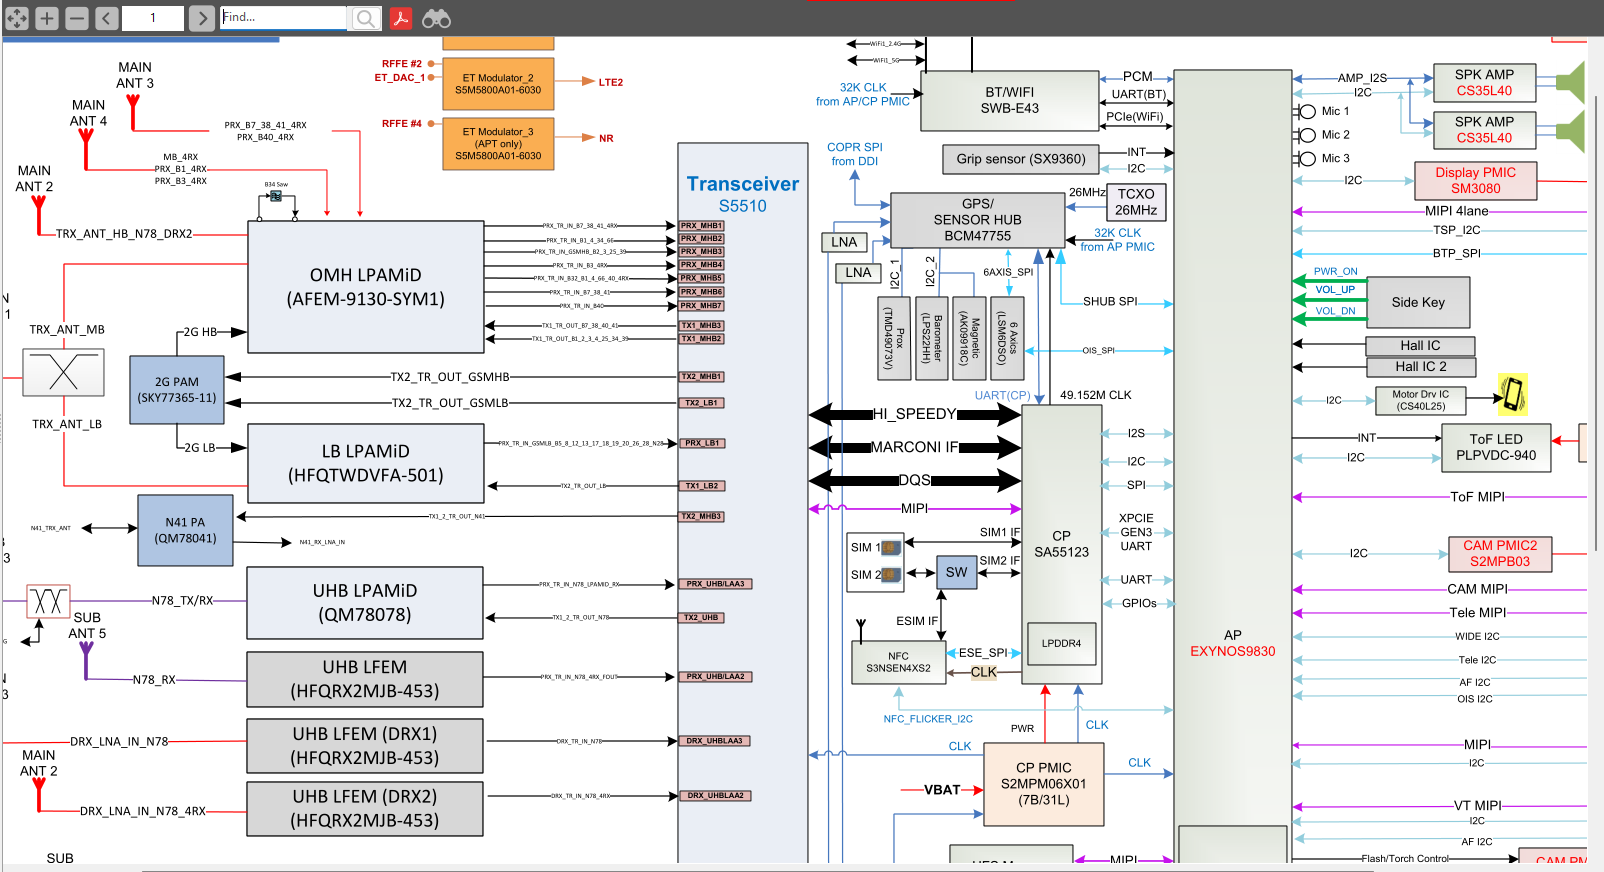This screenshot has height=872, width=1604.
Task: Click the ToF LED PLPVDC-940 block
Action: 1496,447
